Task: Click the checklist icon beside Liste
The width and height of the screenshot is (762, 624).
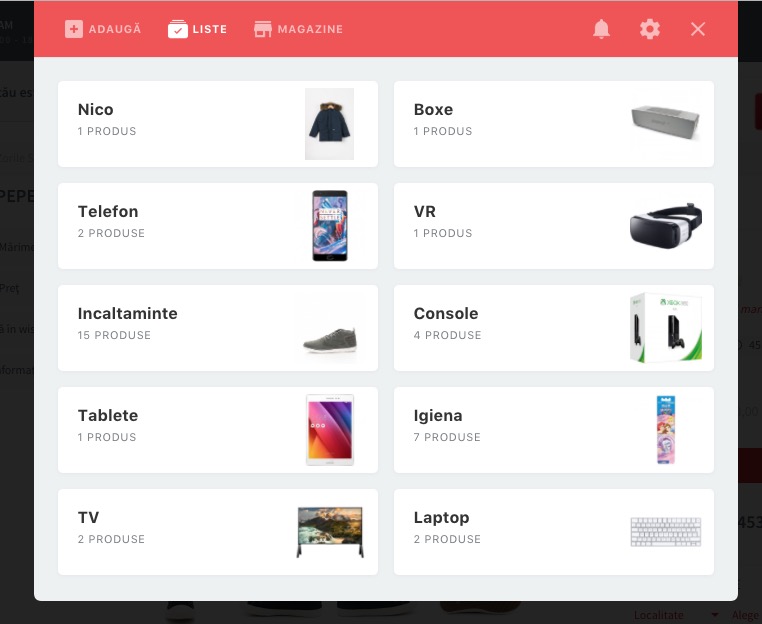Action: coord(178,29)
